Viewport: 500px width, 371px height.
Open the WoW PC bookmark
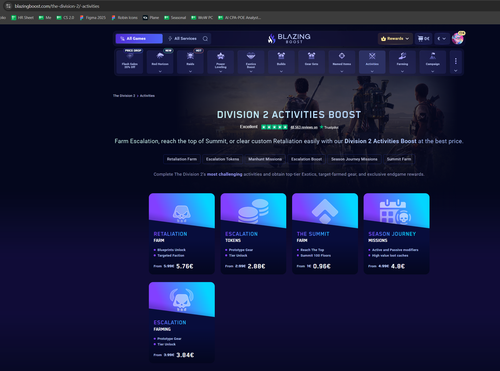tap(202, 18)
